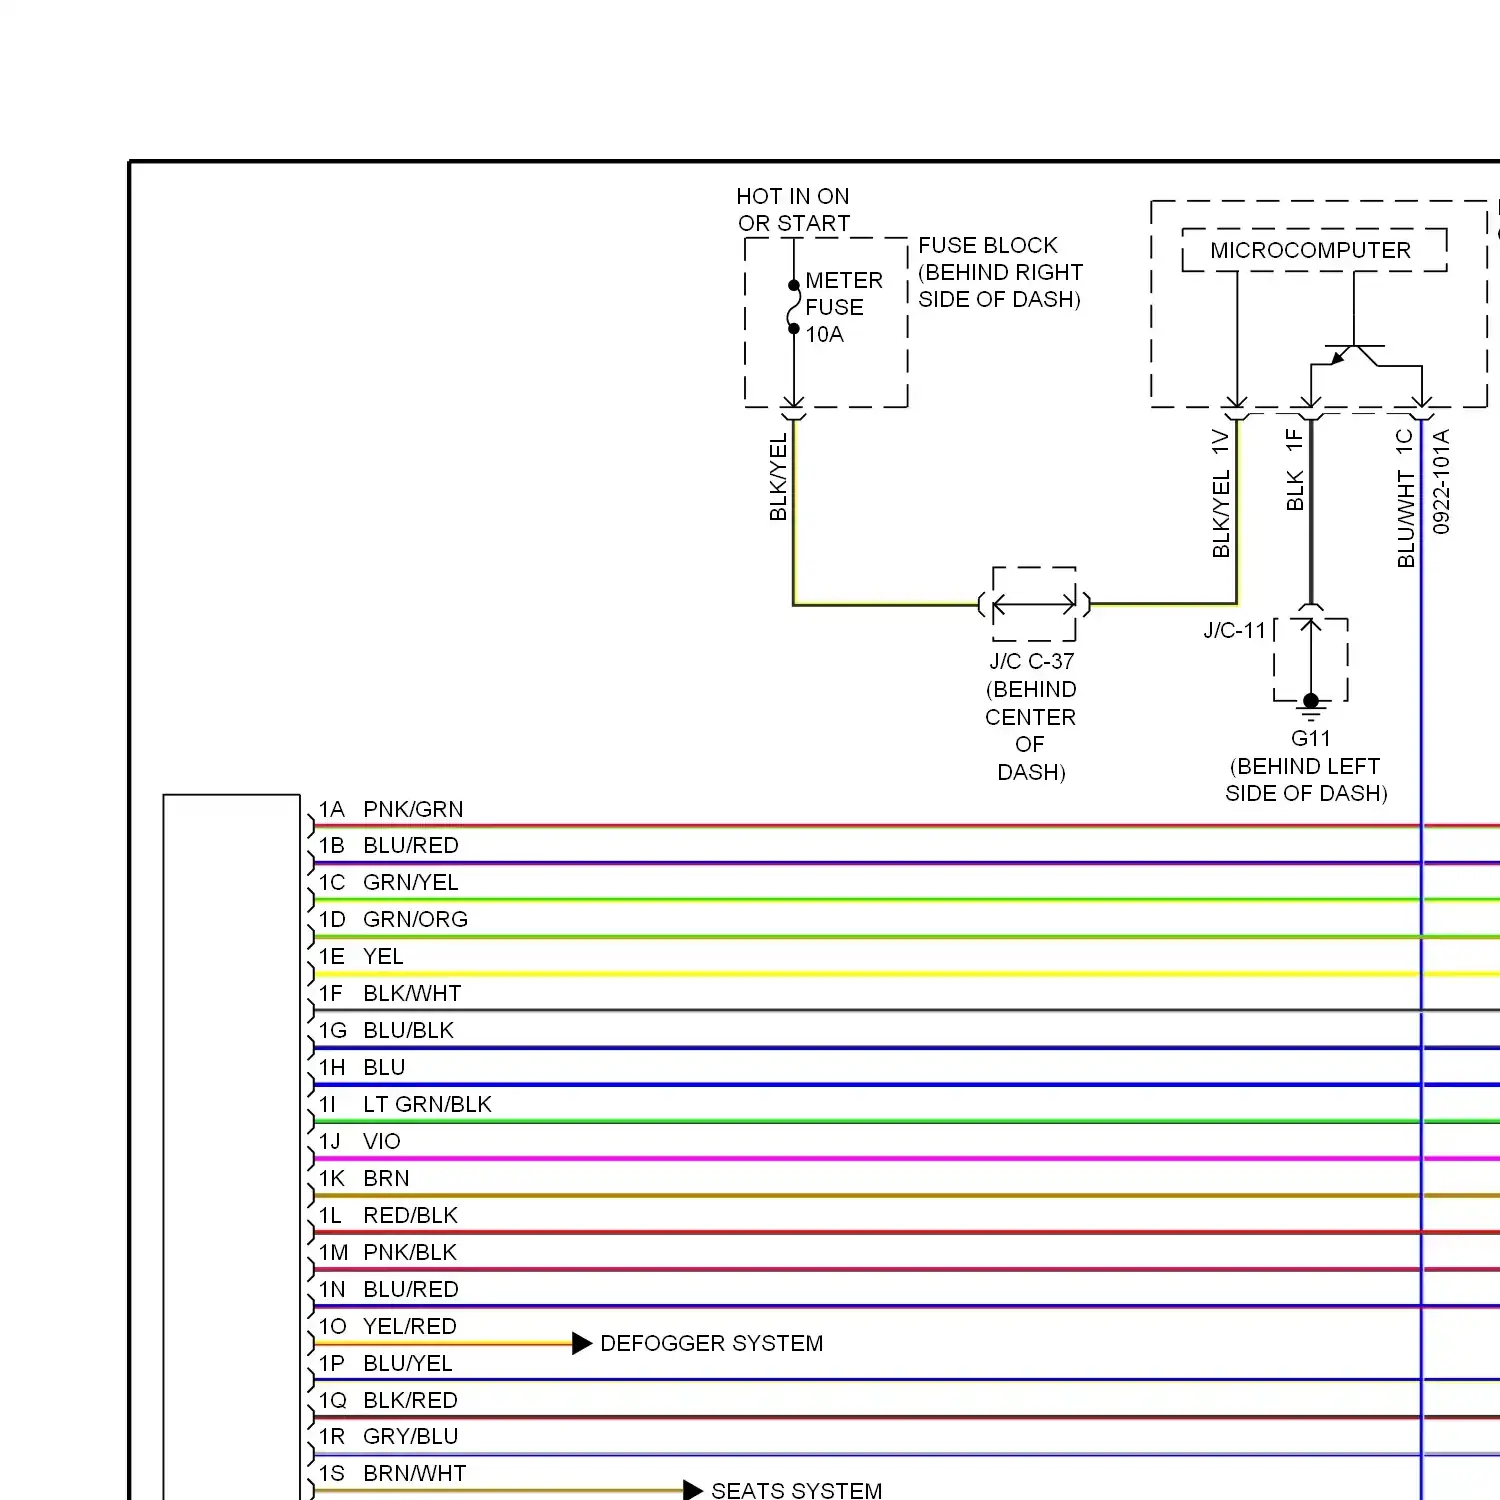Screen dimensions: 1500x1500
Task: Click the fuse block output terminal
Action: coord(794,408)
